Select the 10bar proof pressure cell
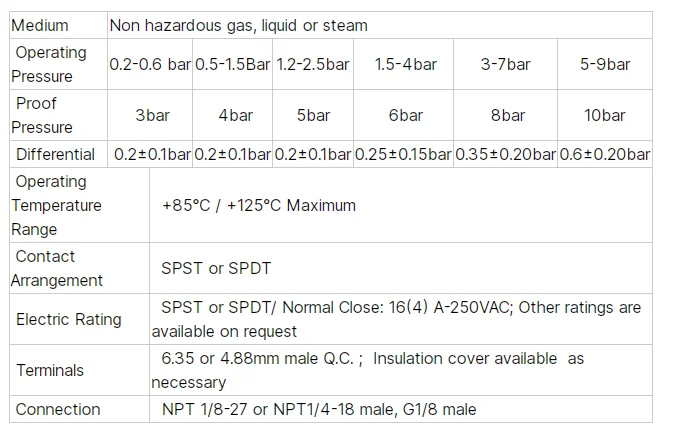 [605, 115]
